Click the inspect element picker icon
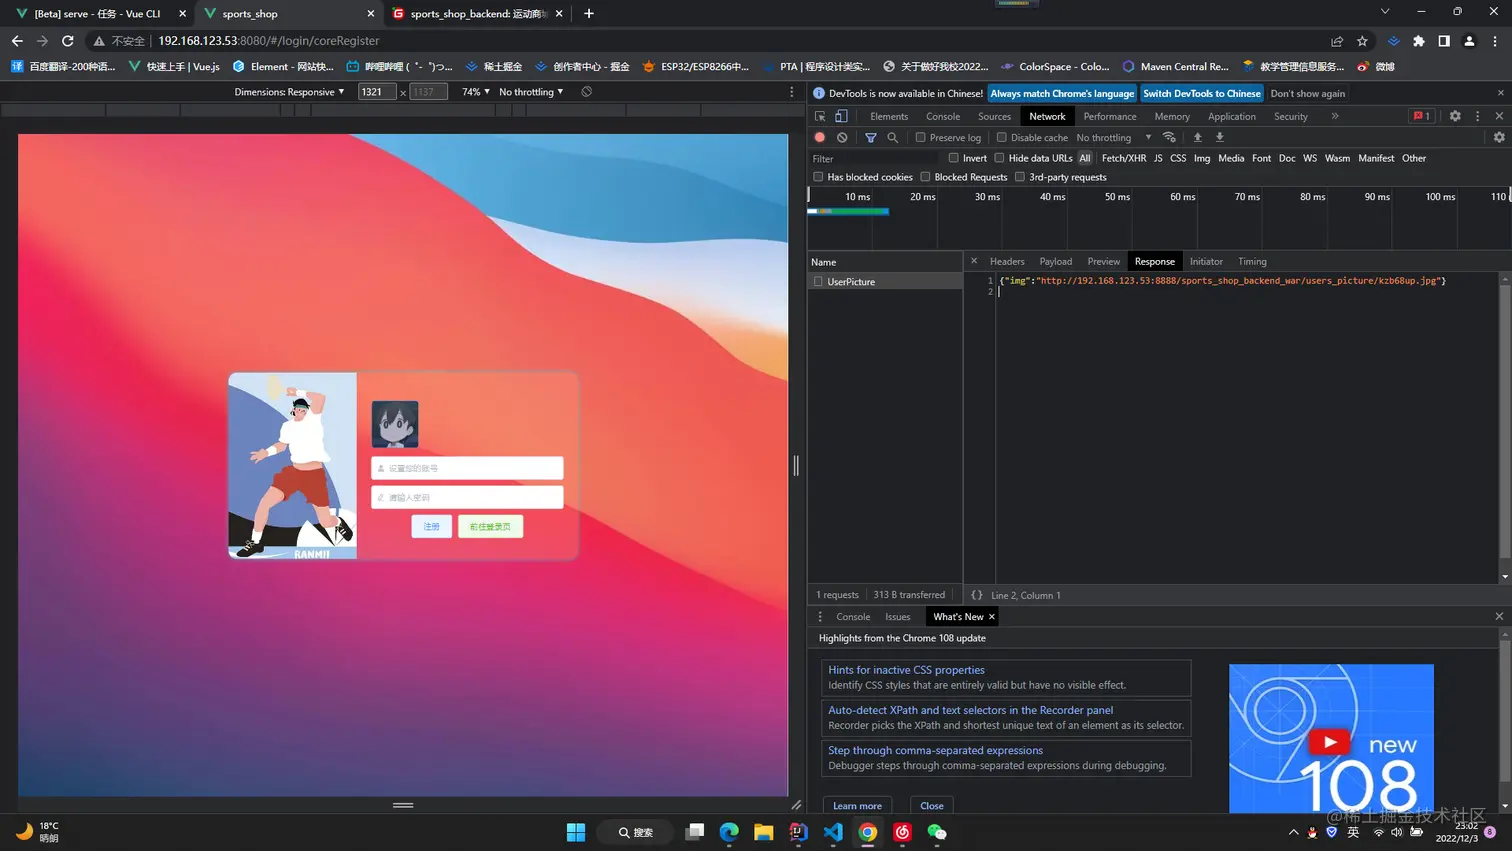1512x851 pixels. pos(820,116)
